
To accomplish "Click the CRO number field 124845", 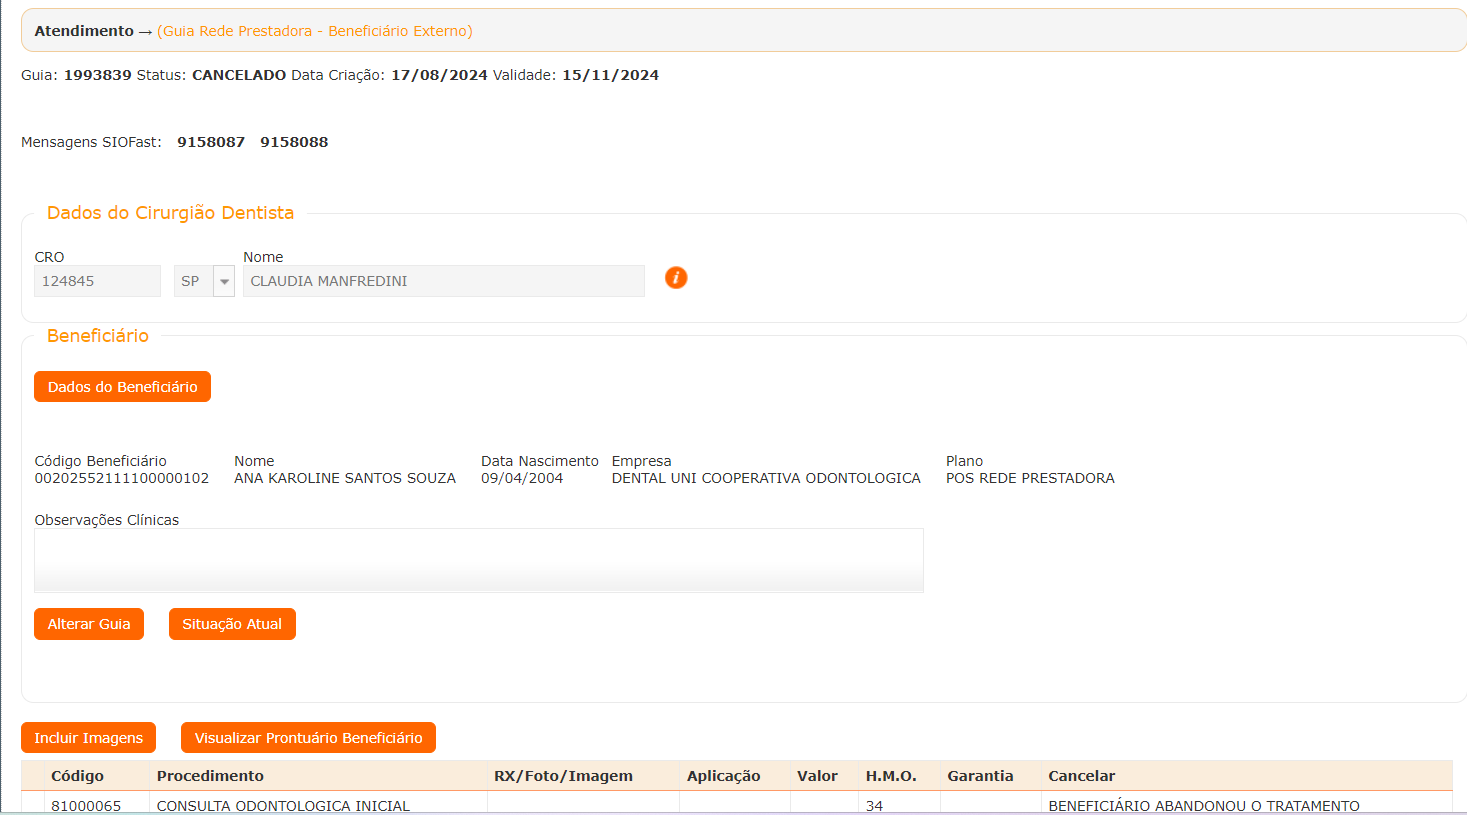I will point(97,282).
